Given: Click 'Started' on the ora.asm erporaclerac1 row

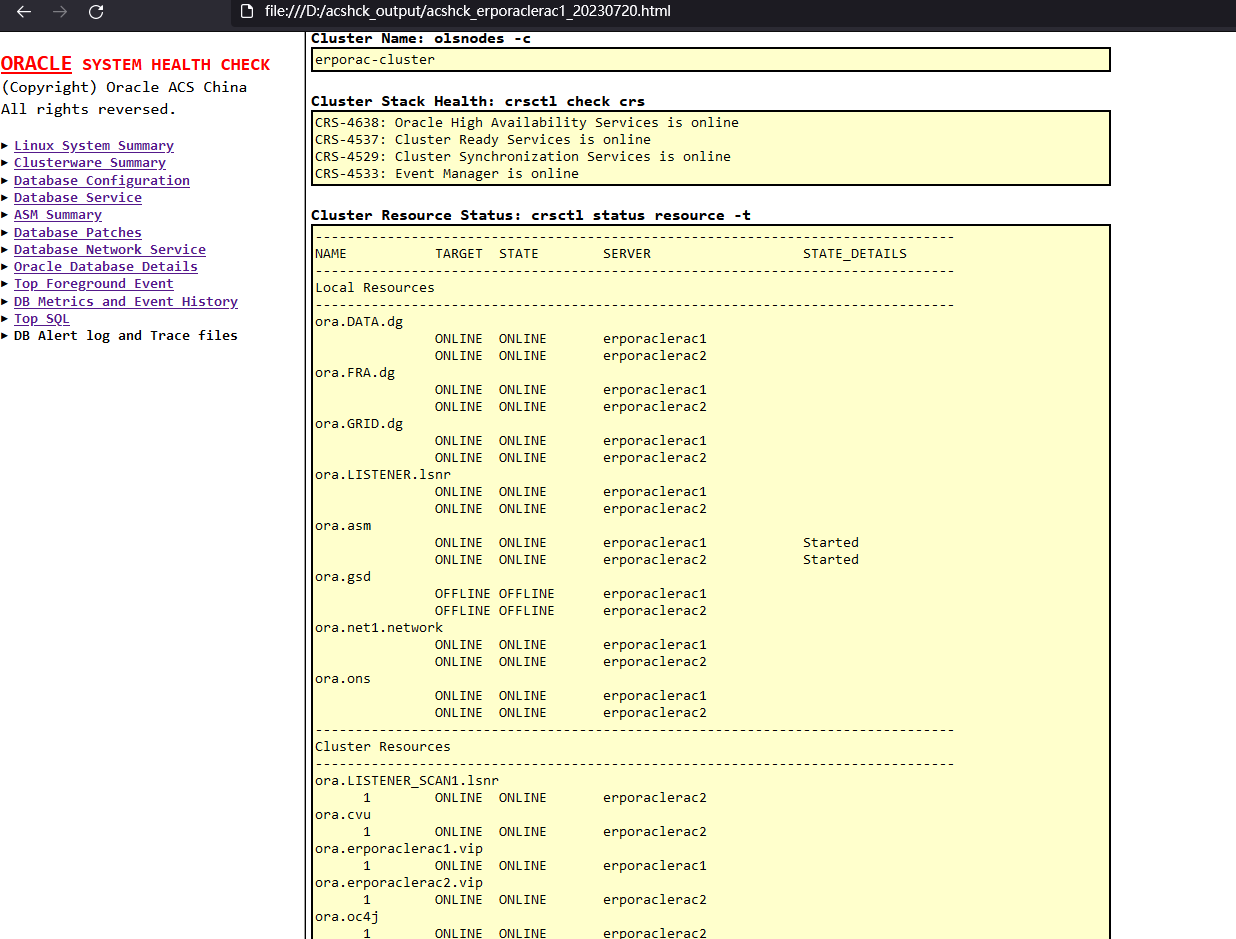Looking at the screenshot, I should point(831,543).
